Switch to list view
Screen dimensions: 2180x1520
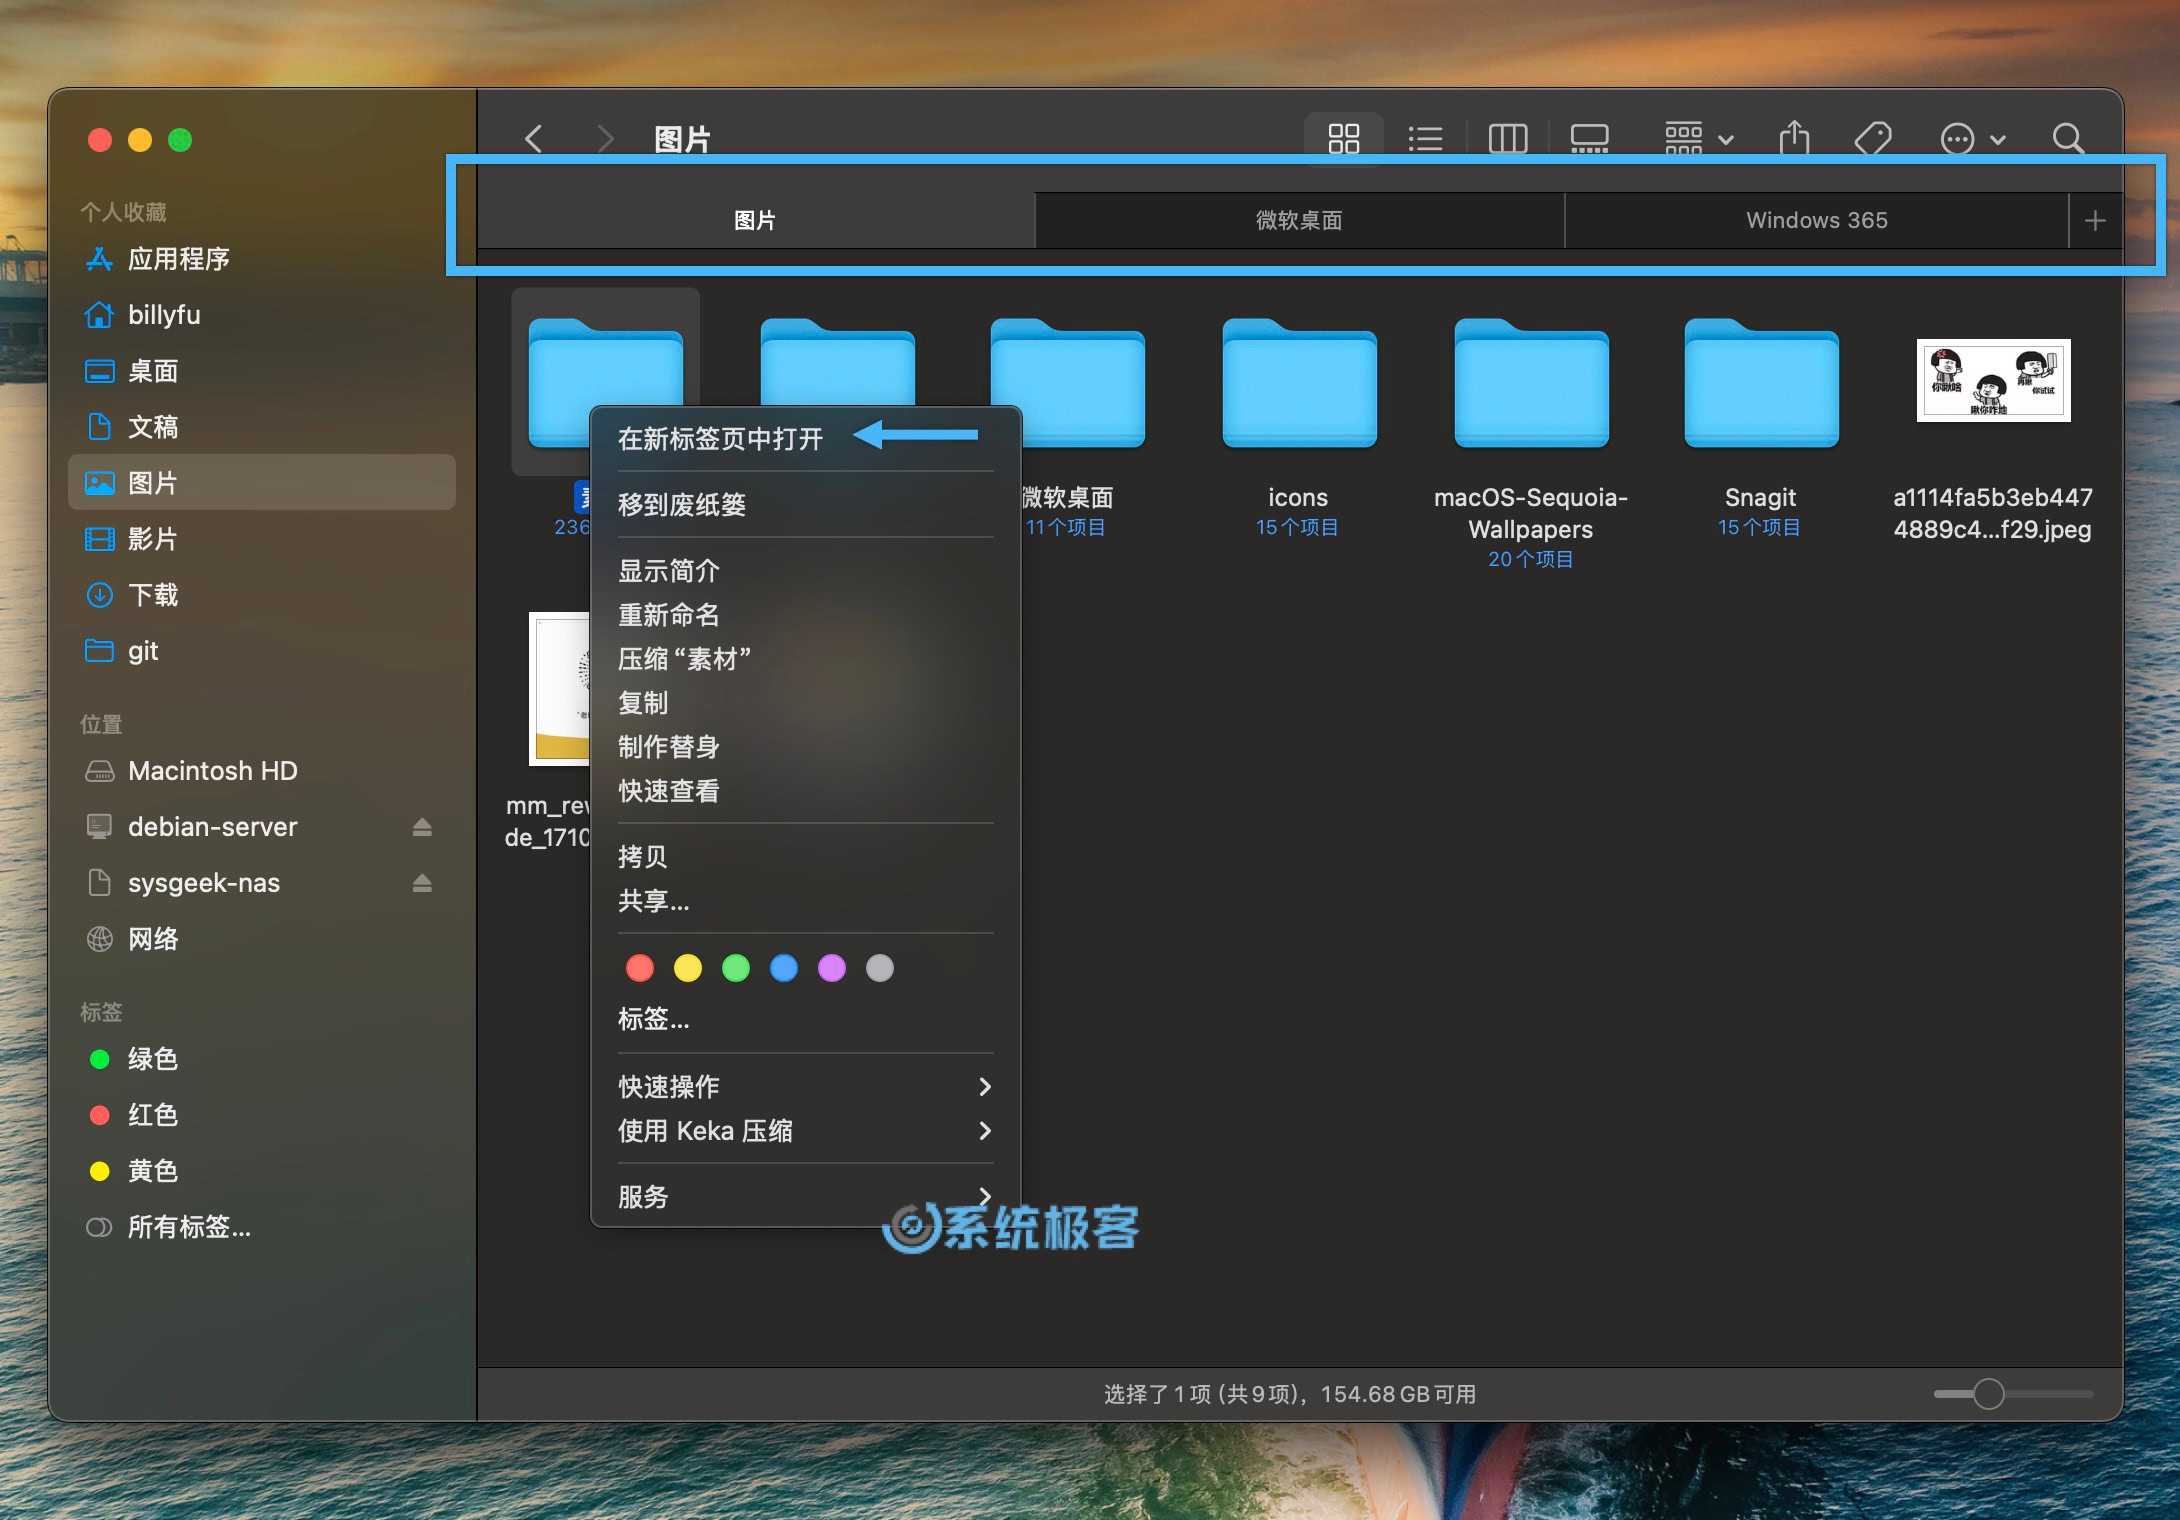[1425, 138]
